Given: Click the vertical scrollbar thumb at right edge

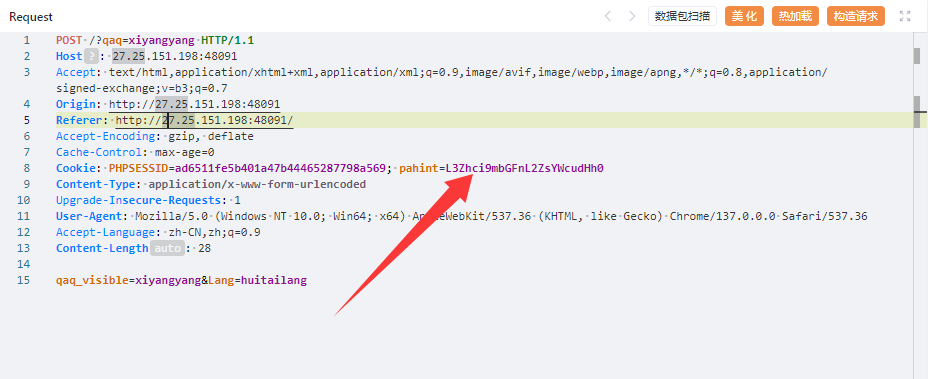Looking at the screenshot, I should pos(916,56).
